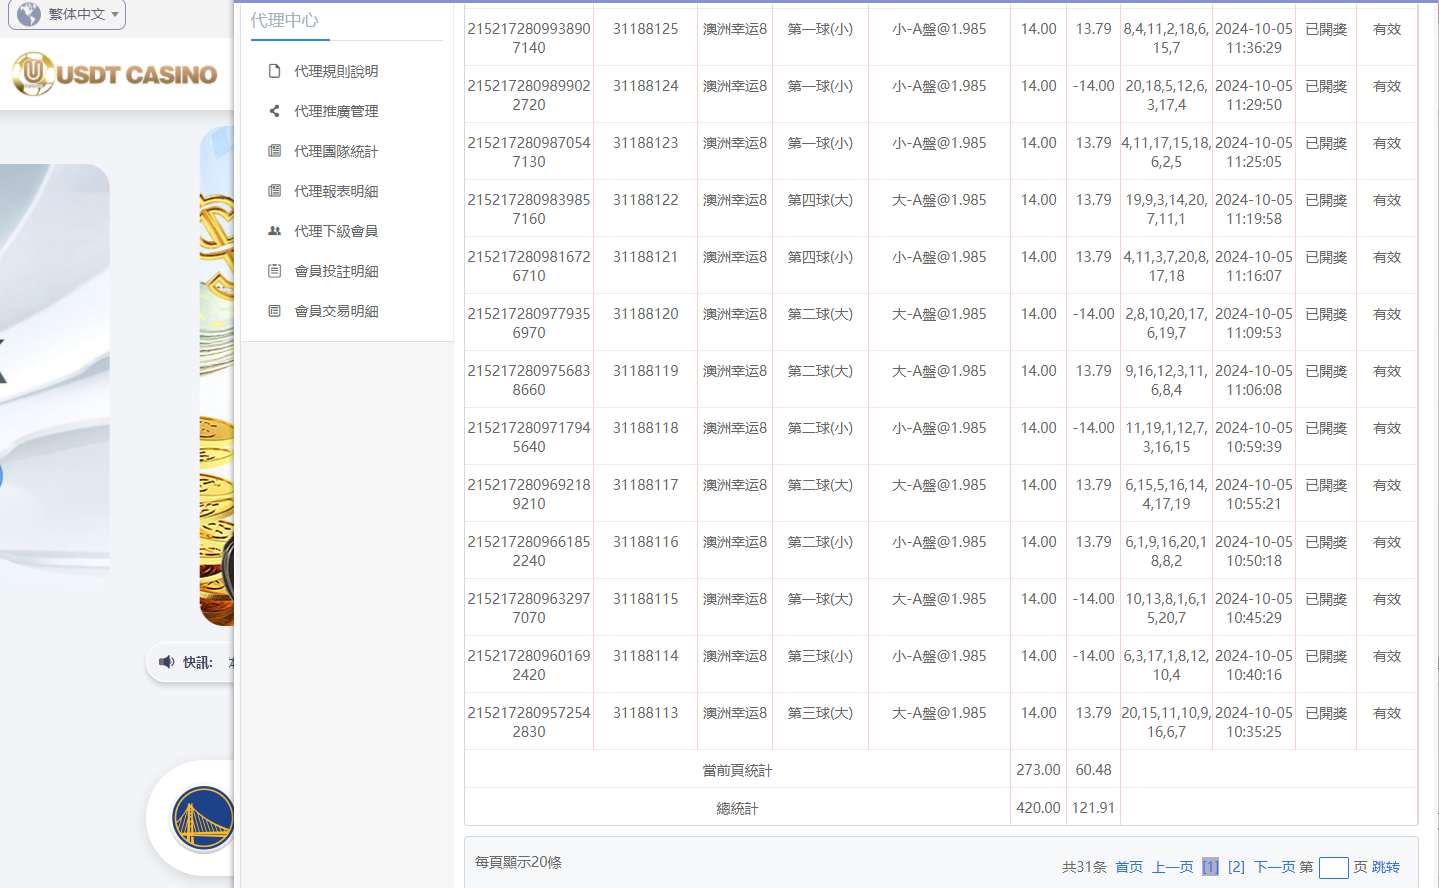Switch to the 代理中心 tab header
This screenshot has width=1439, height=888.
pyautogui.click(x=285, y=20)
